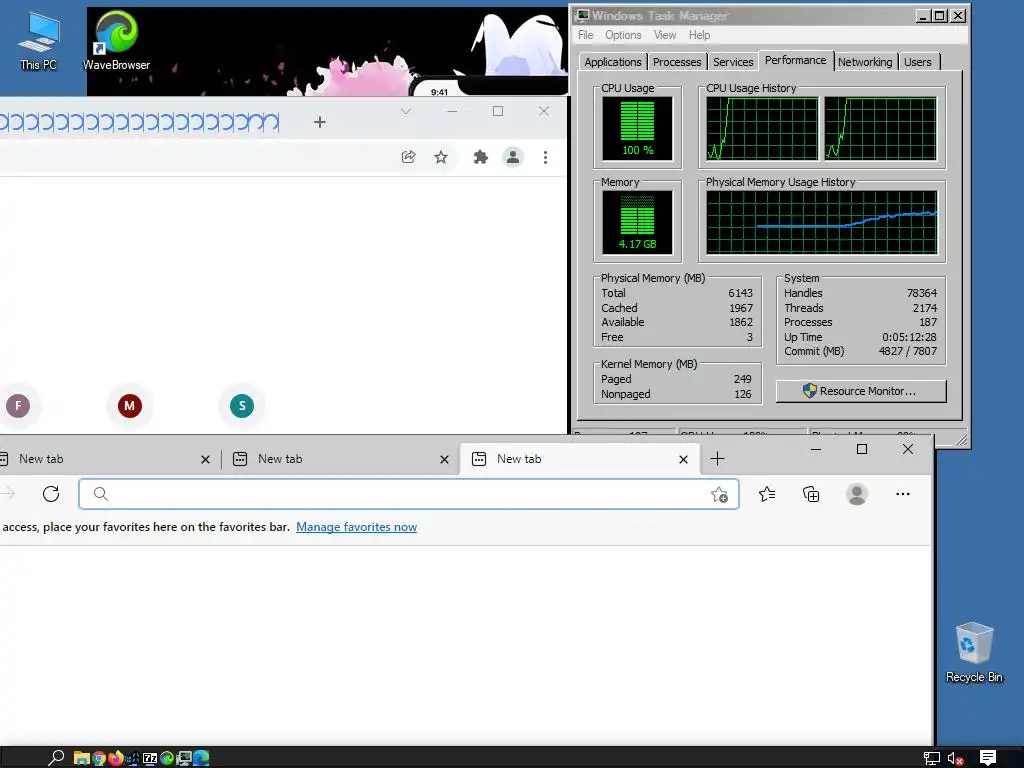
Task: Open the Edge Collections icon
Action: click(811, 494)
